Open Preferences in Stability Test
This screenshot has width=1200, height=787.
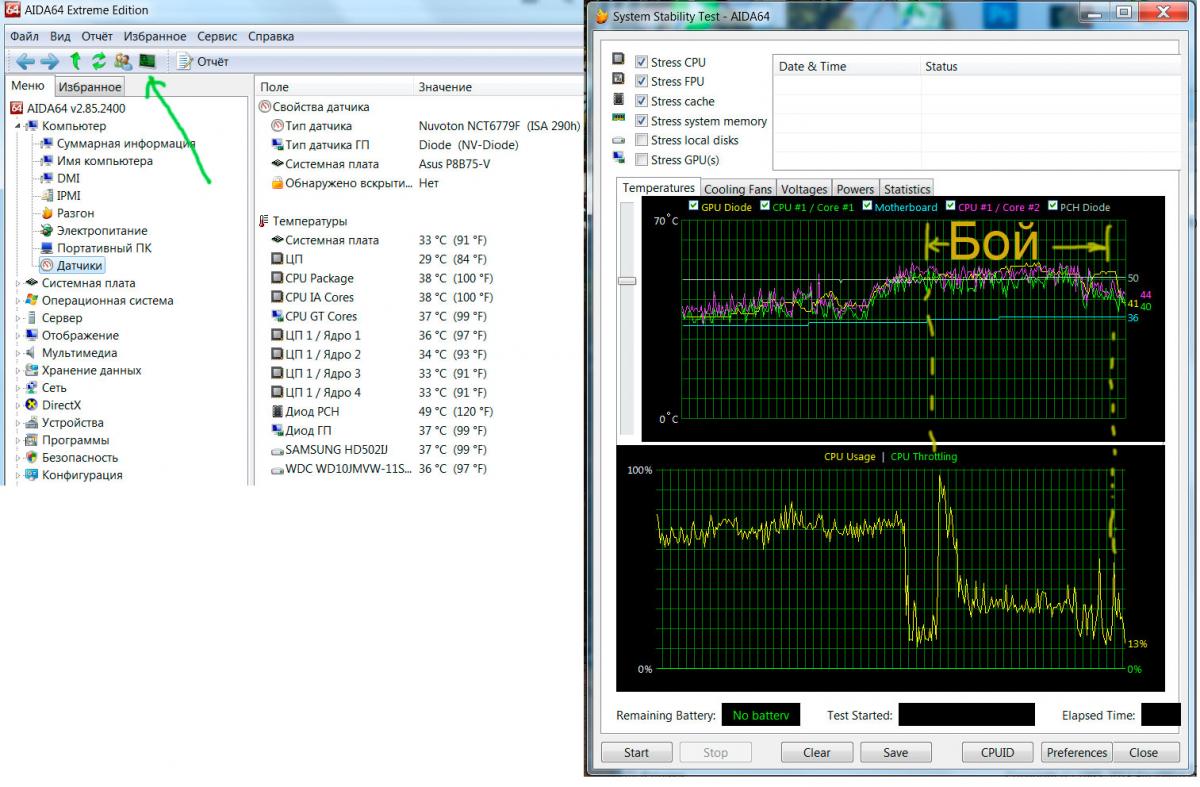1077,753
